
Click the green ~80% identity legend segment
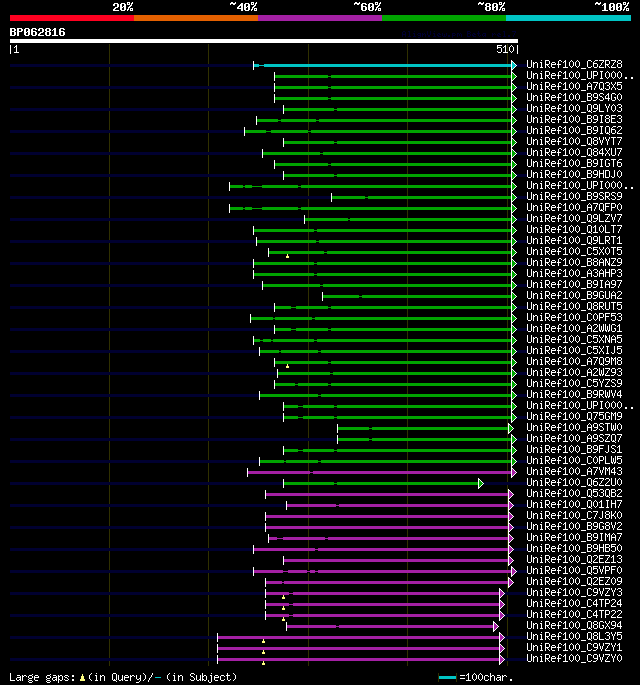click(444, 18)
